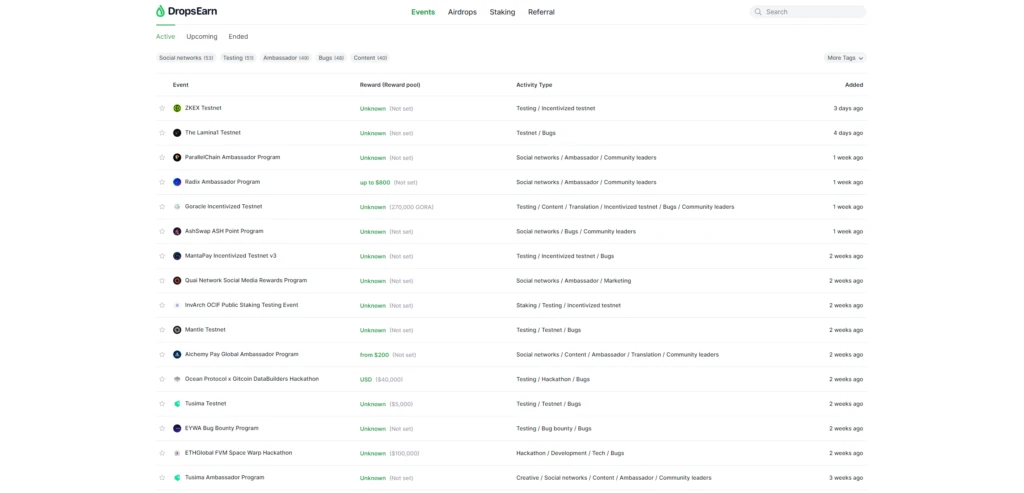
Task: Click the Tusima Ambassador Program icon
Action: (177, 477)
